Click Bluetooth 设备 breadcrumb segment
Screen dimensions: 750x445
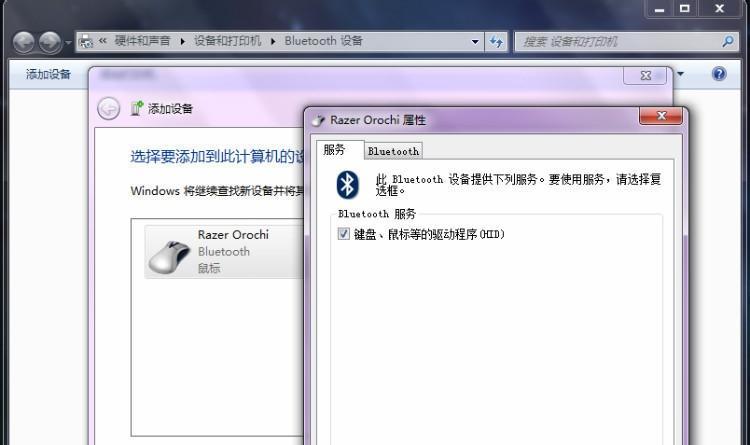click(x=323, y=41)
